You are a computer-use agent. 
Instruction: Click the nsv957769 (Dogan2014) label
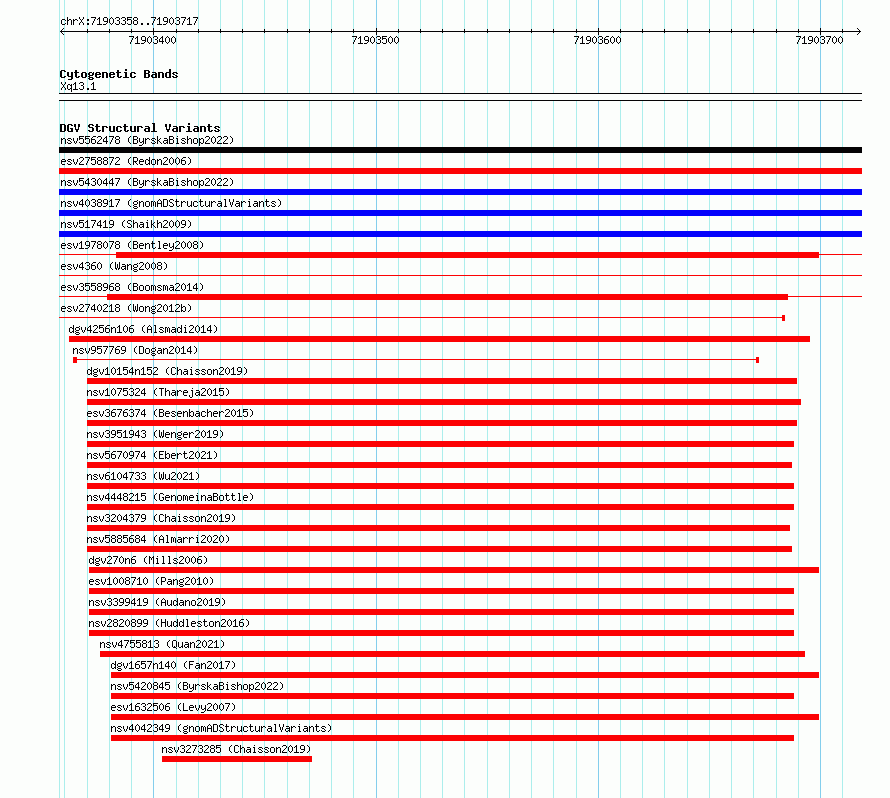point(135,350)
